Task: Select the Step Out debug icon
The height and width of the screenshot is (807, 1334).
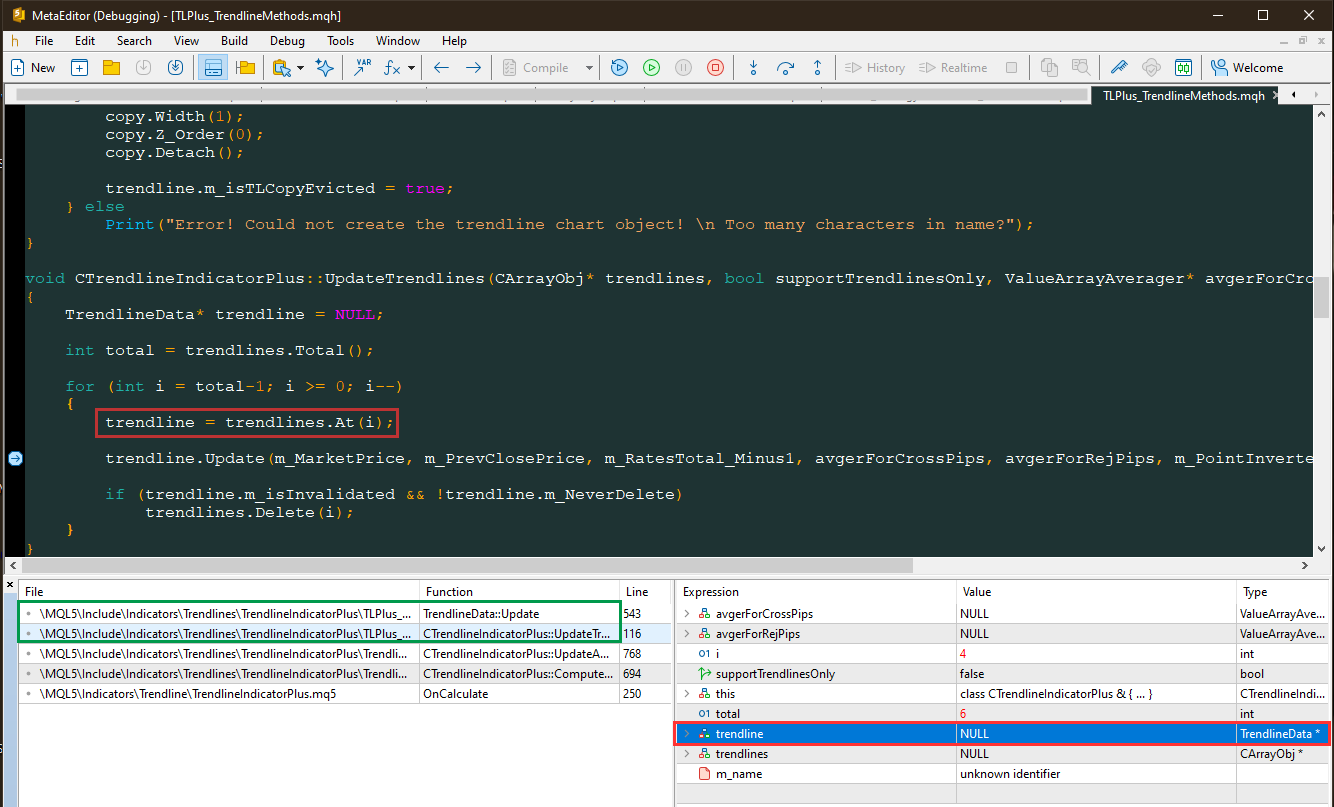Action: [x=818, y=67]
